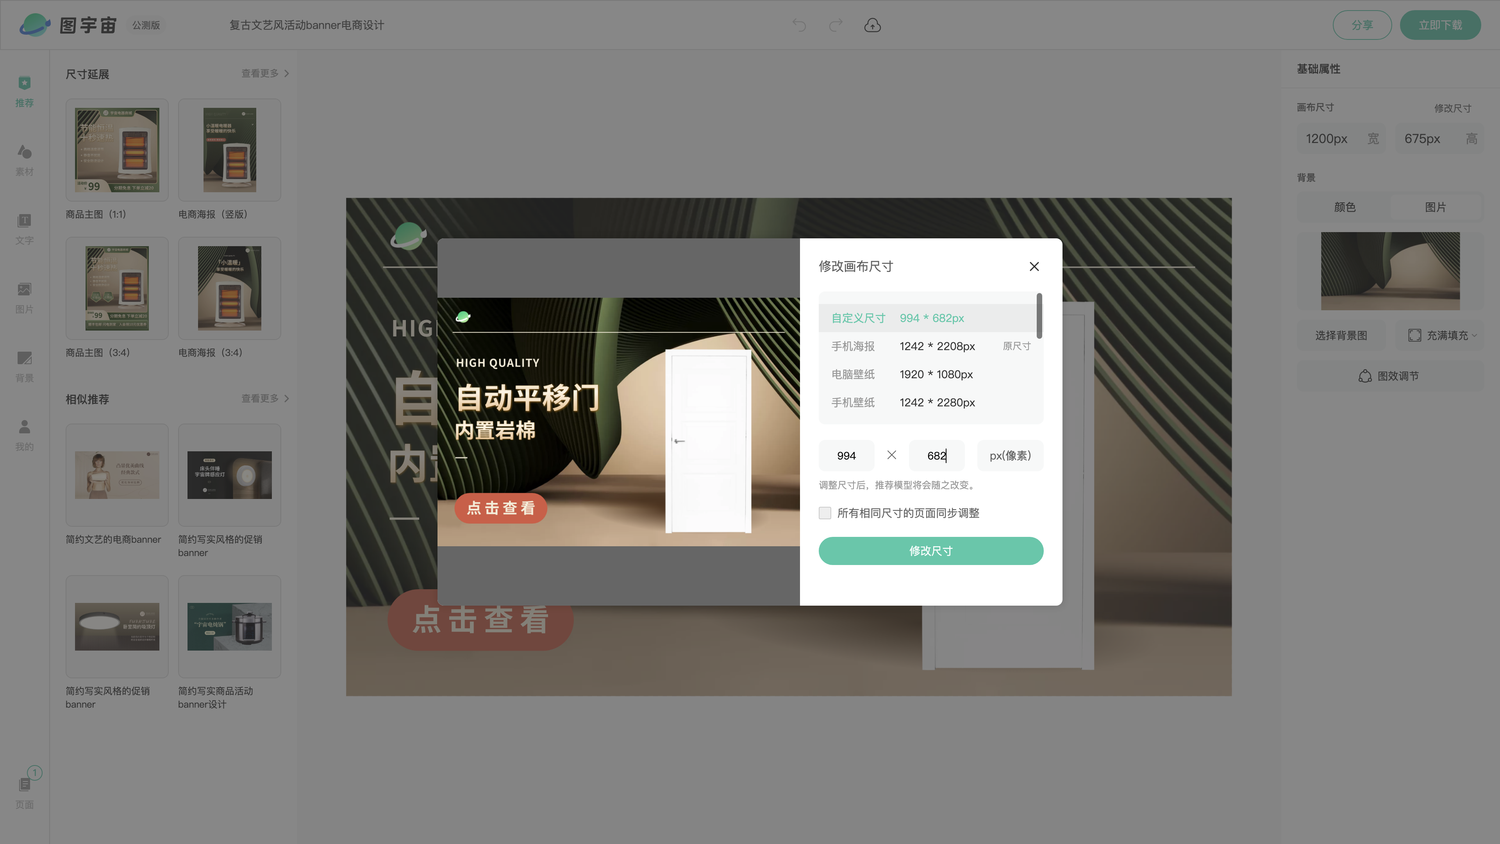The image size is (1500, 844).
Task: Click the undo arrow icon
Action: [x=799, y=25]
